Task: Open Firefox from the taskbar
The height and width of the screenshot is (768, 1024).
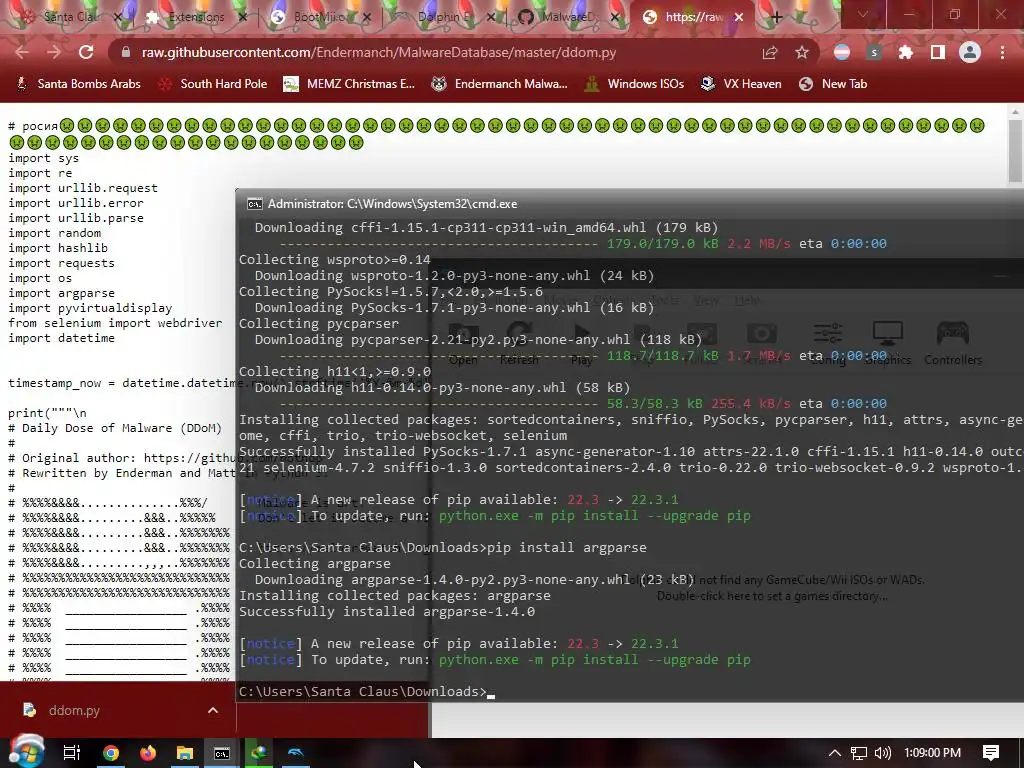Action: pos(148,753)
